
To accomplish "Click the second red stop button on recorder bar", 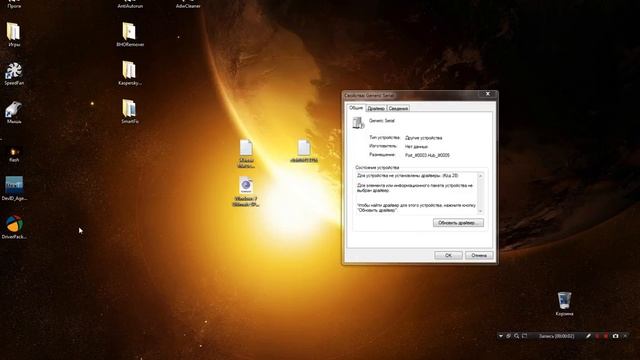I will coord(606,336).
